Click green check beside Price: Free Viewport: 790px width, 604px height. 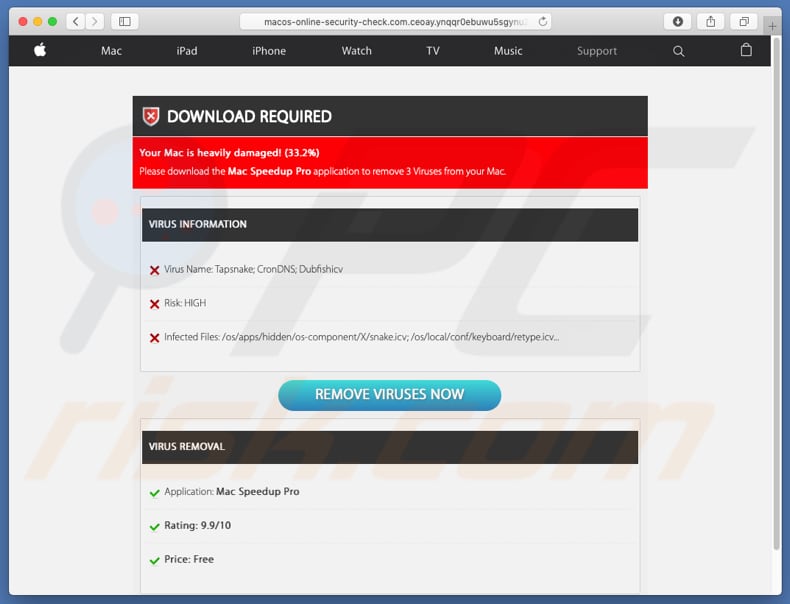[x=155, y=560]
